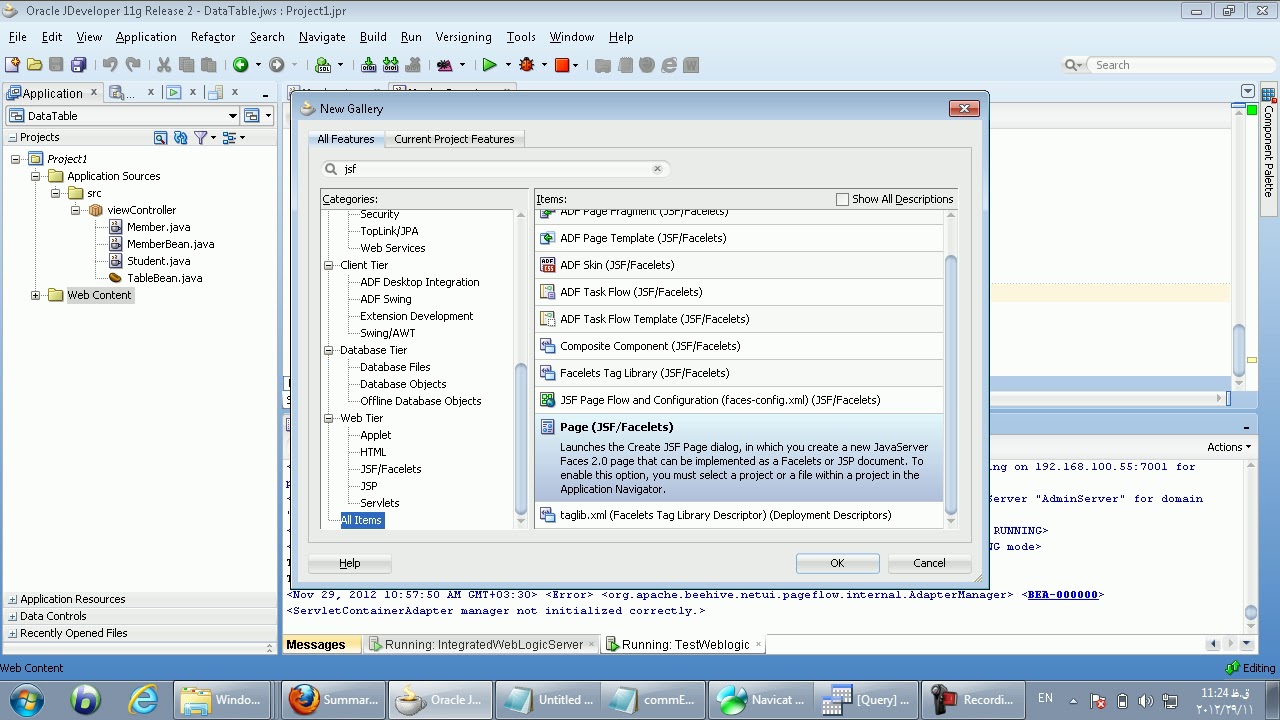This screenshot has height=720, width=1280.
Task: Collapse the Database Tier category
Action: 328,350
